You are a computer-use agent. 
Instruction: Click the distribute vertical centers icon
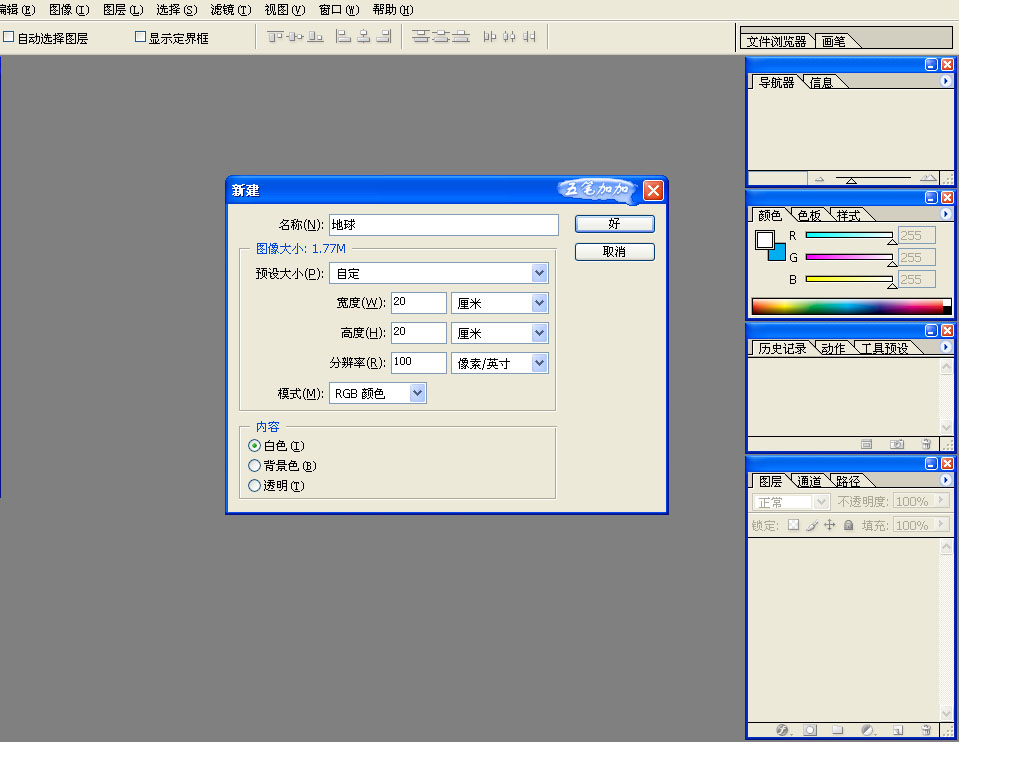coord(440,37)
